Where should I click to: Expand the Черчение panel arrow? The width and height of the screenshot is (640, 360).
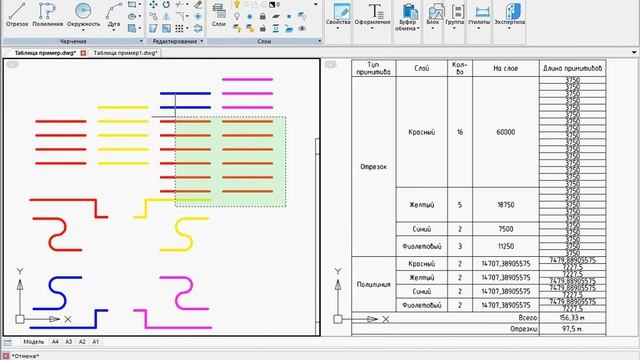[141, 41]
